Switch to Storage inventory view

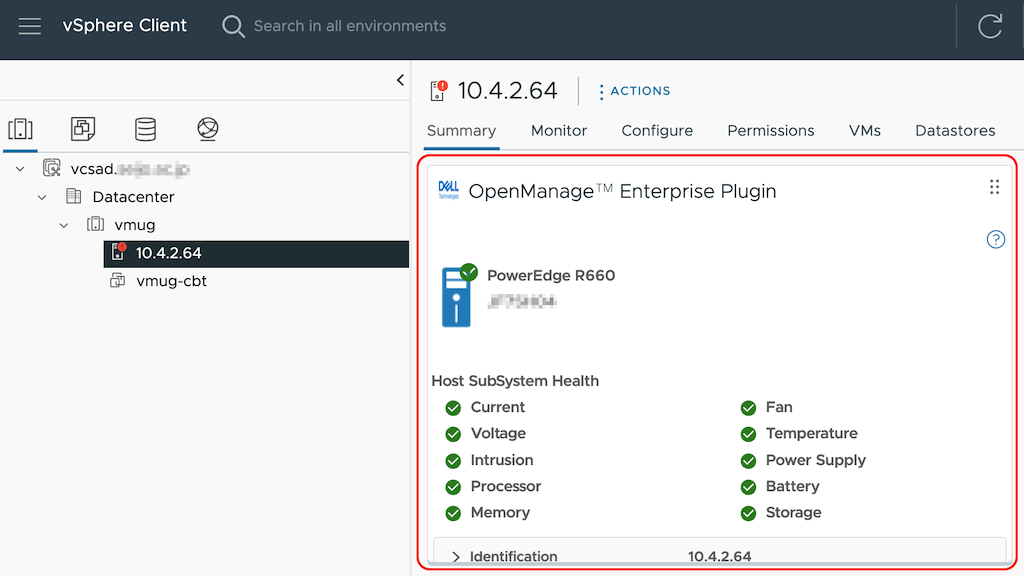coord(145,129)
